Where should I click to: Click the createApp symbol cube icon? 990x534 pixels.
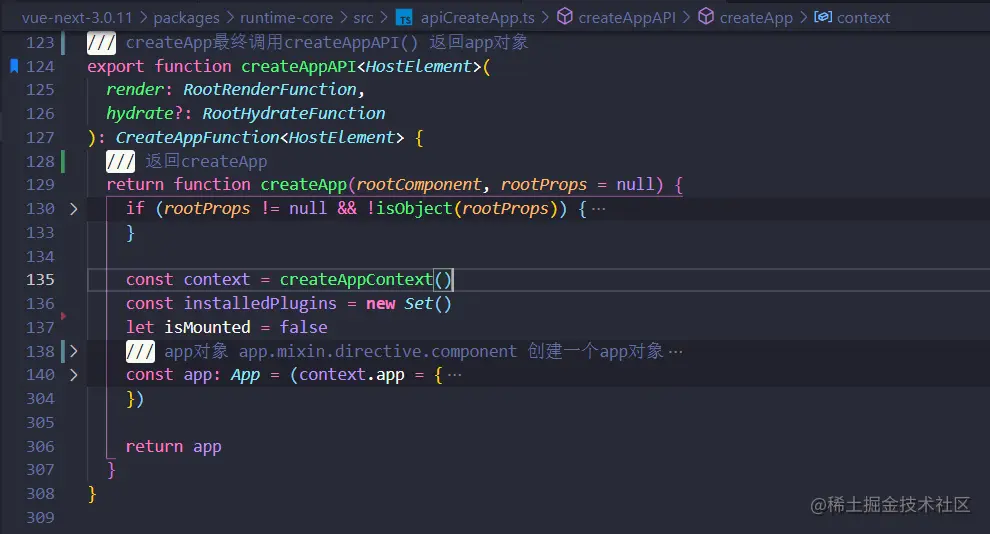706,16
